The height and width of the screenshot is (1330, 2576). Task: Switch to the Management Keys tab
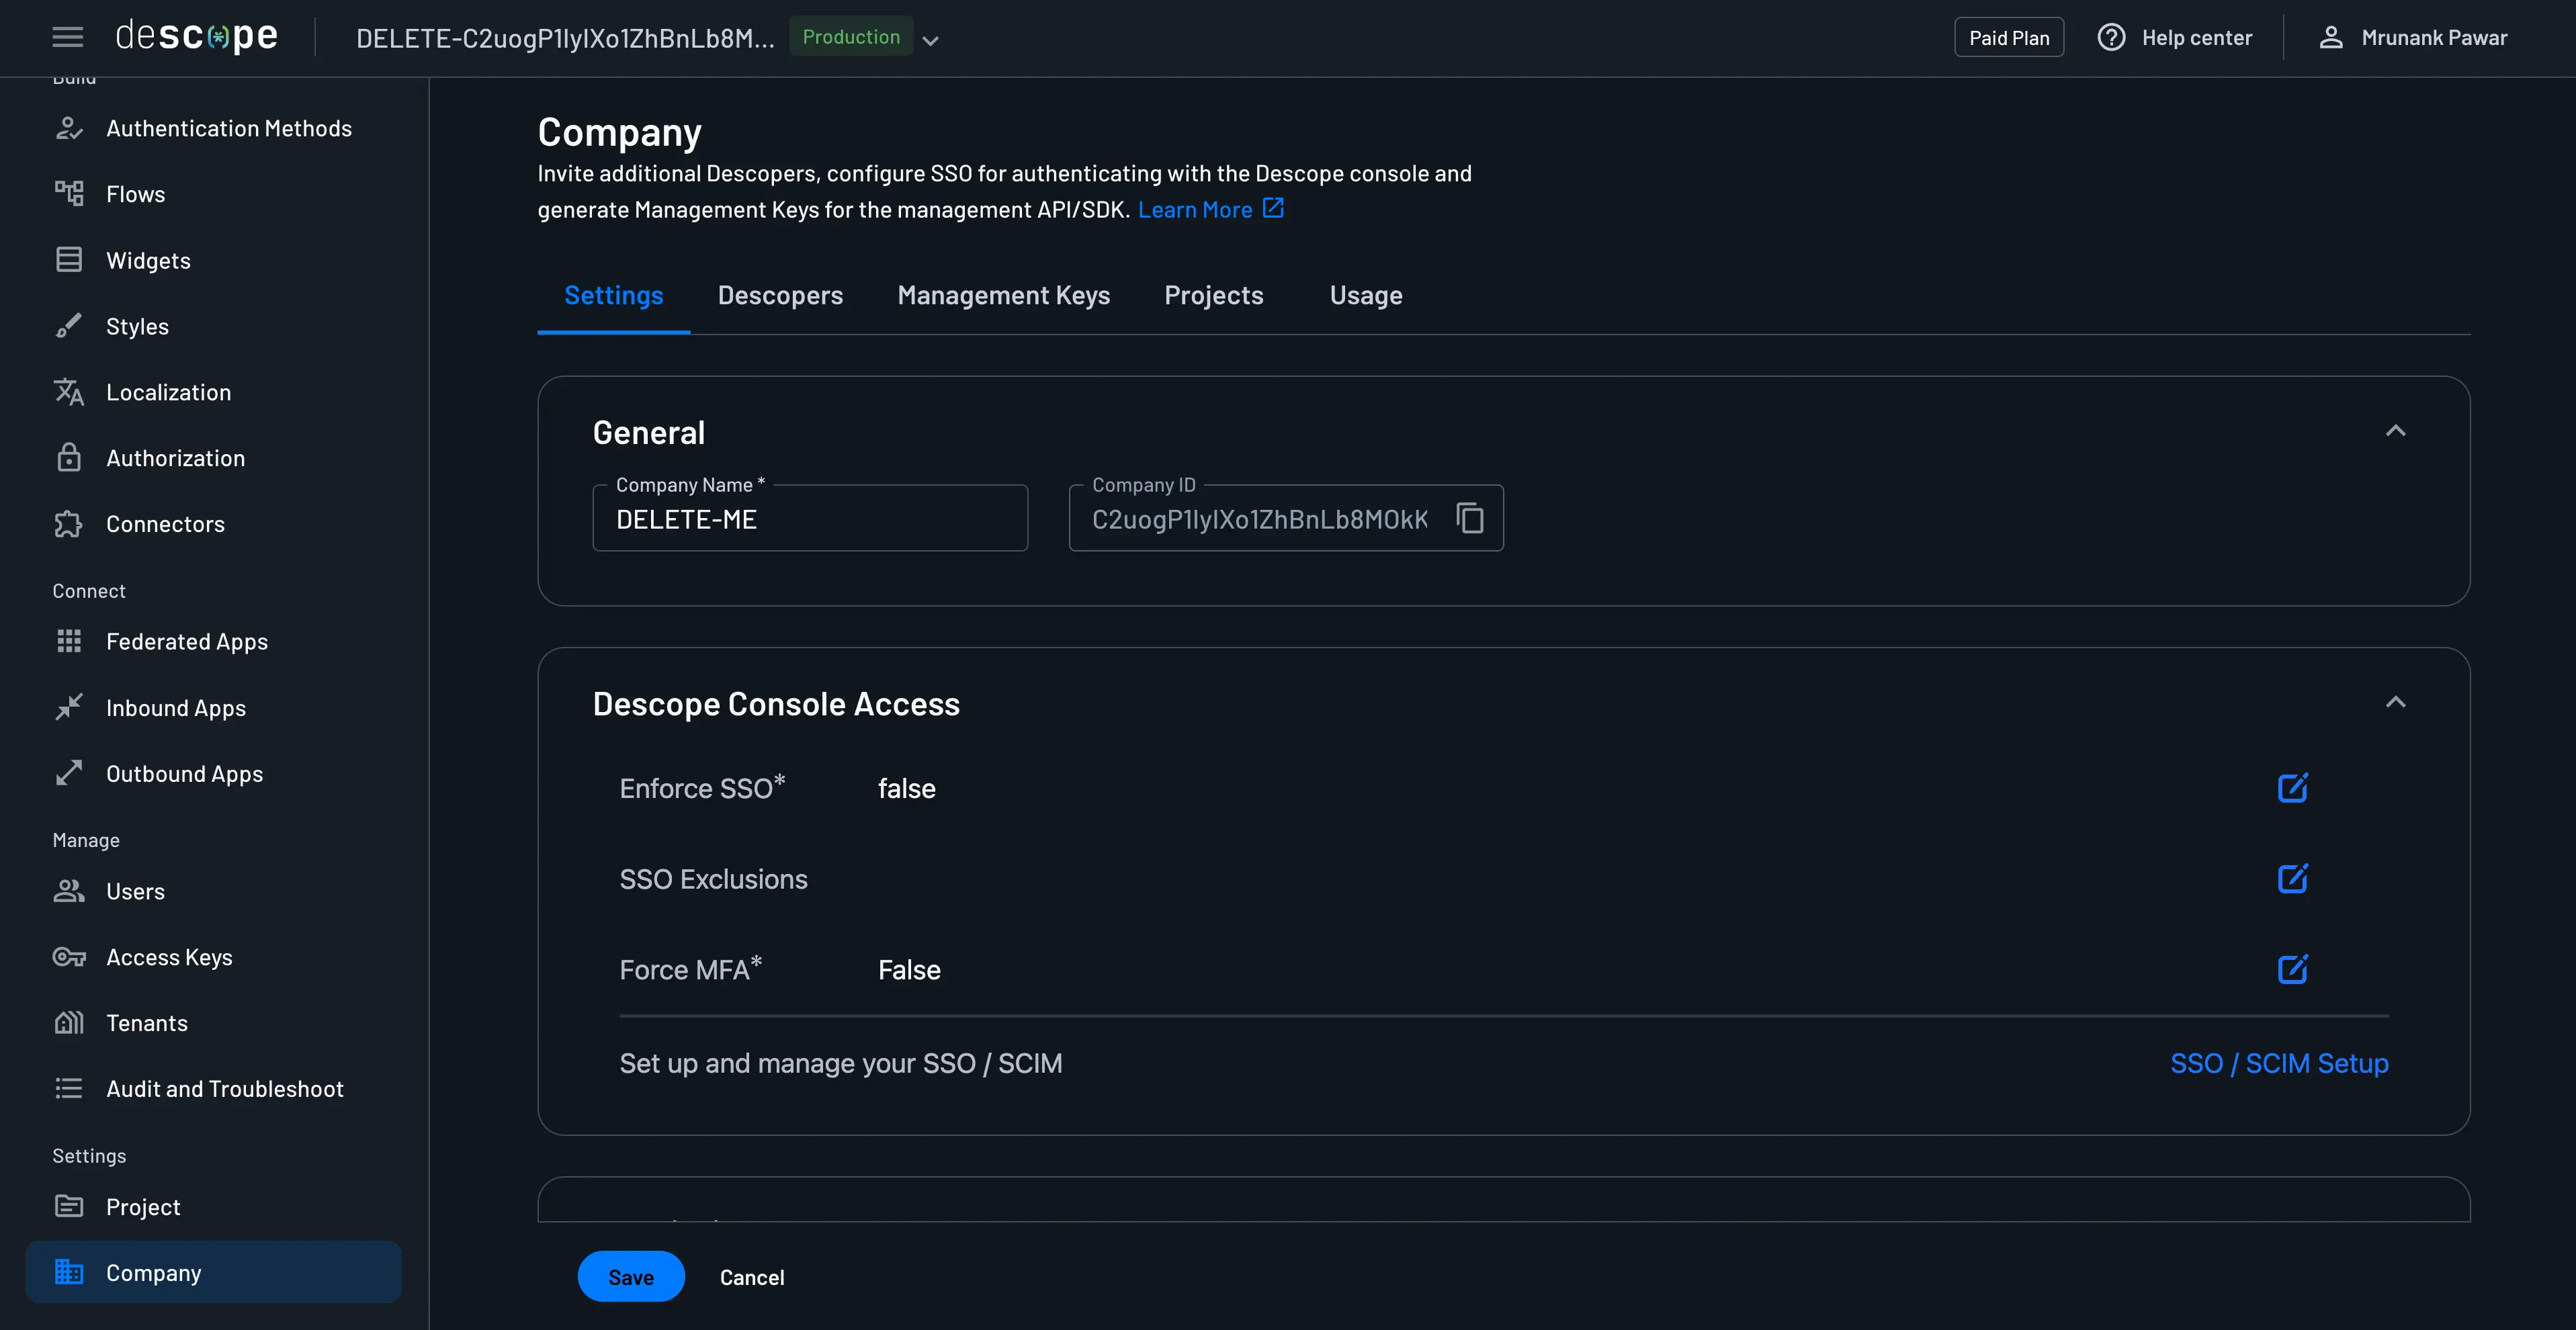tap(1003, 295)
